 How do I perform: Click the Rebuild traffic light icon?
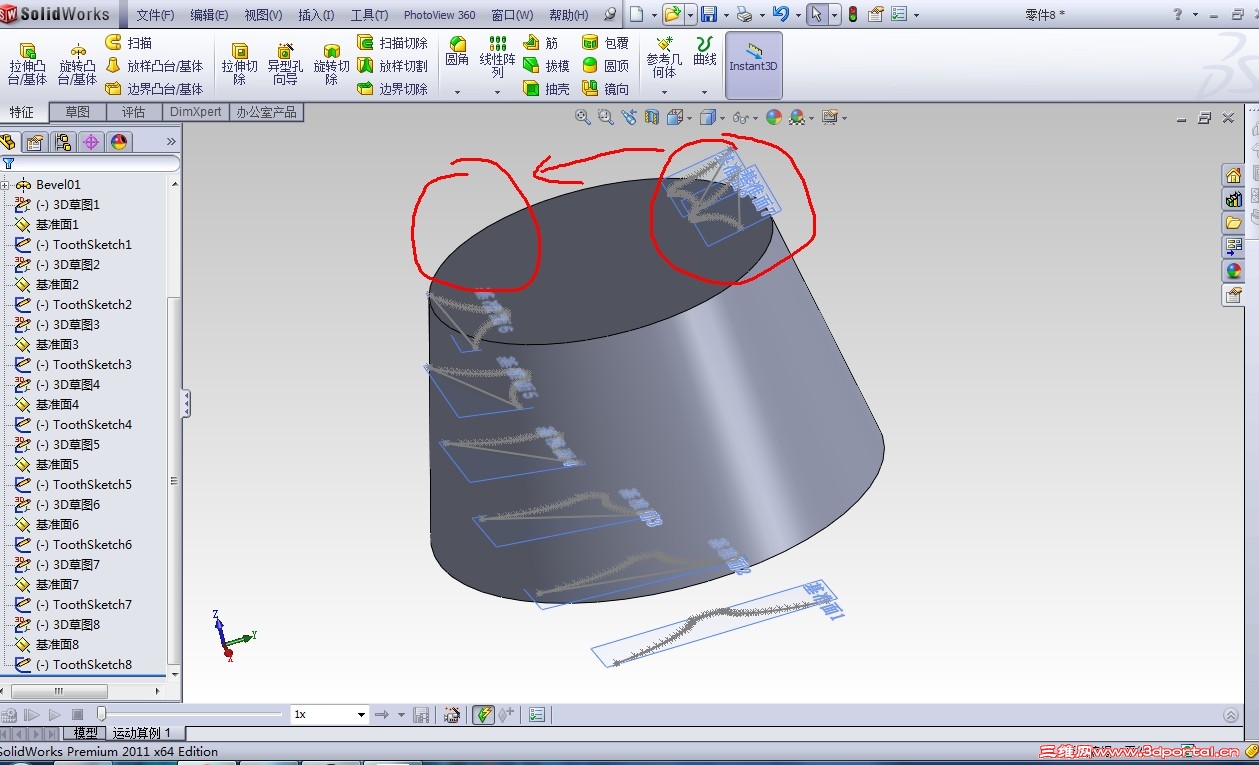[x=853, y=14]
